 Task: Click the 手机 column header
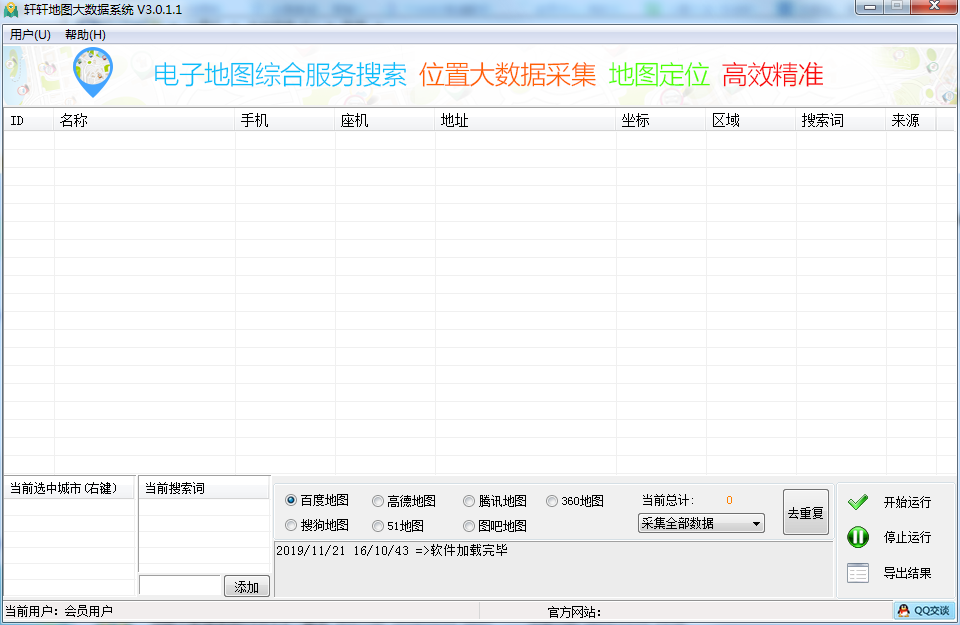(285, 121)
